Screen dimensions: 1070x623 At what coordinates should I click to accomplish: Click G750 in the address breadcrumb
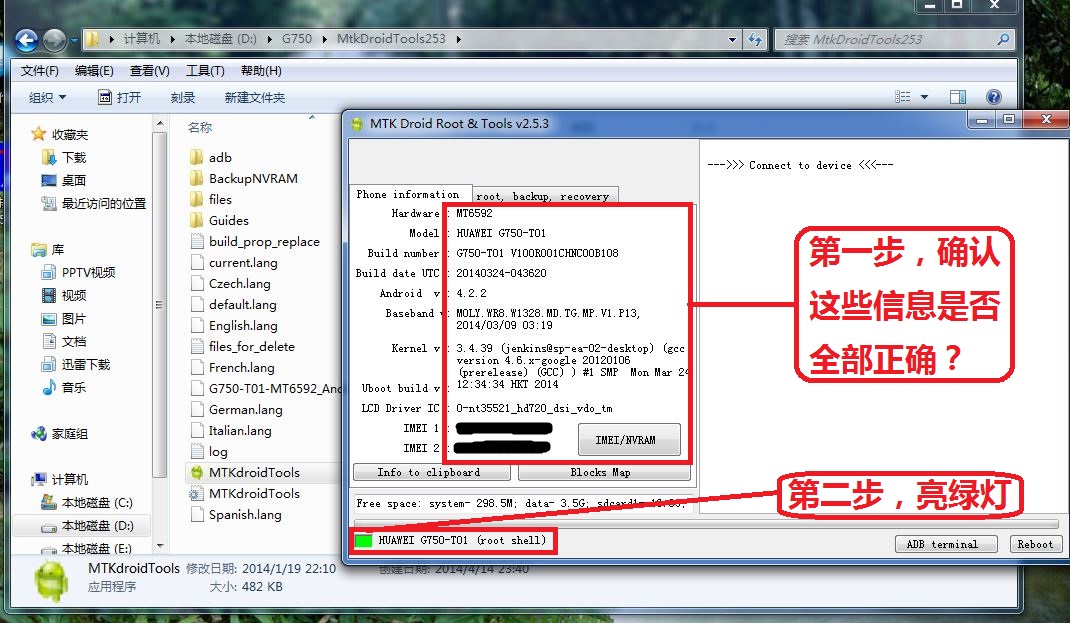point(297,39)
